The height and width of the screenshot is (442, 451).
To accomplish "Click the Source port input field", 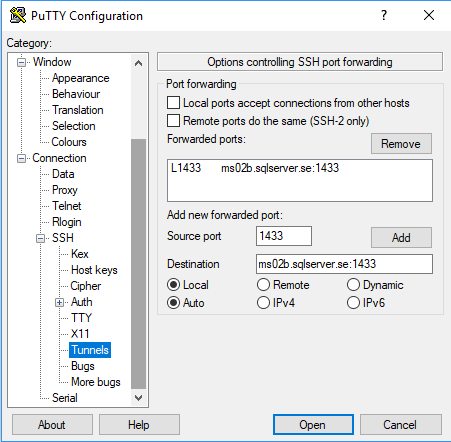I will 284,236.
